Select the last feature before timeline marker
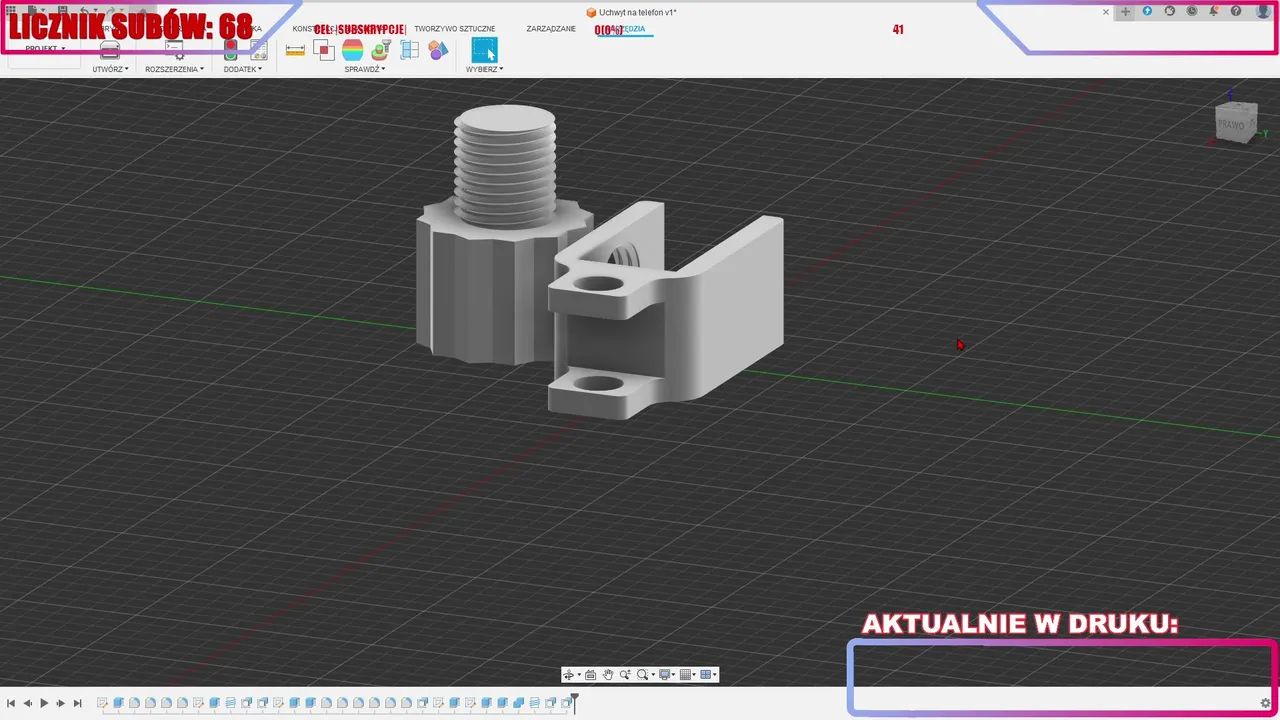The height and width of the screenshot is (720, 1280). pos(565,703)
